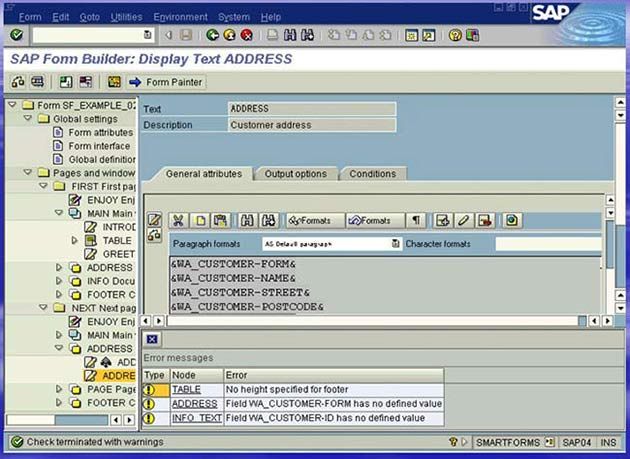Viewport: 630px width, 459px height.
Task: Click the green checkmark Enter icon
Action: (16, 35)
